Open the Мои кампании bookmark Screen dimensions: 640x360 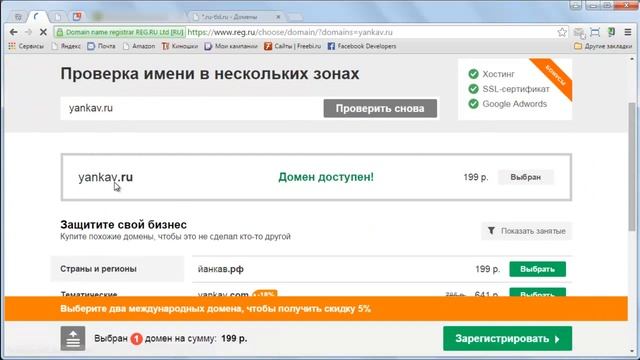231,46
